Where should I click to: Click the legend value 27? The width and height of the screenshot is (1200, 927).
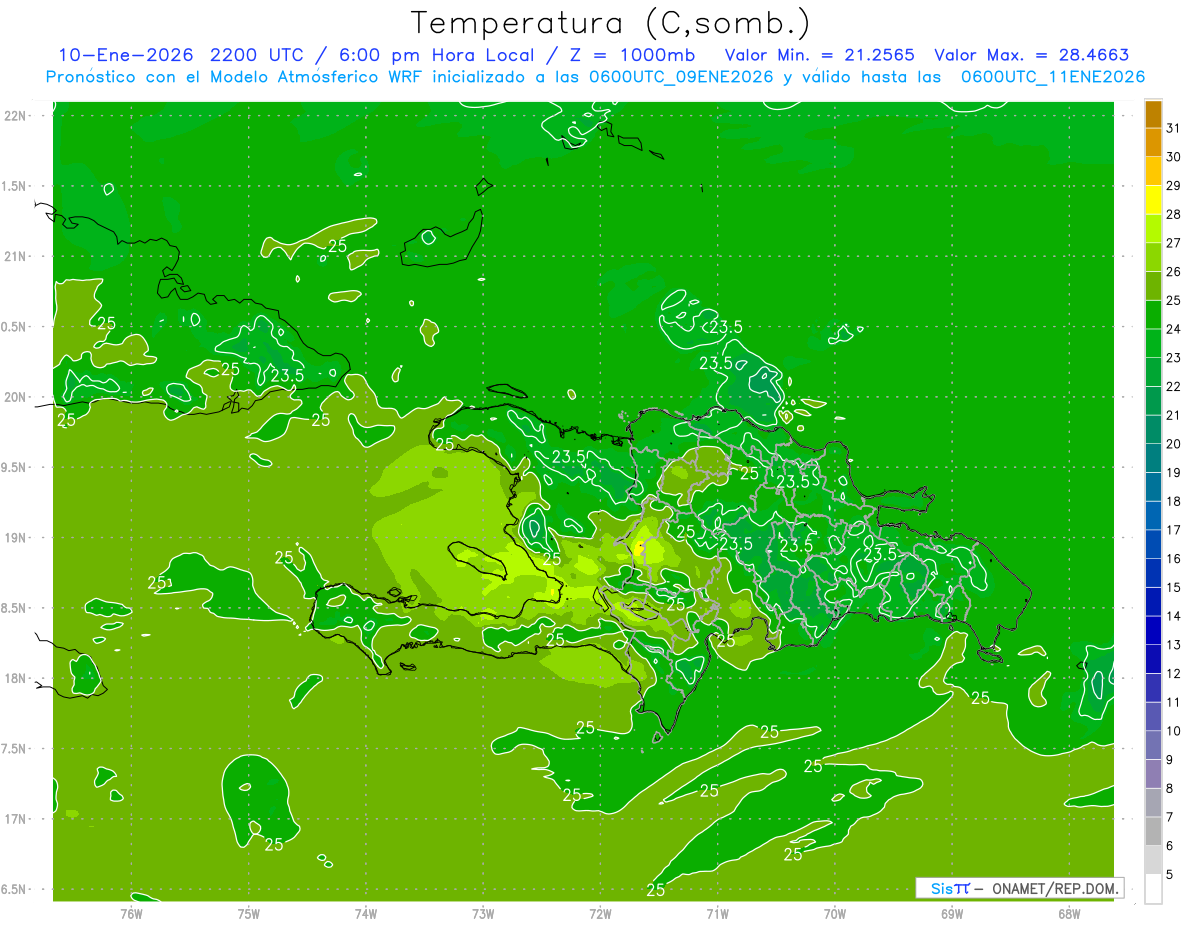pos(1174,243)
